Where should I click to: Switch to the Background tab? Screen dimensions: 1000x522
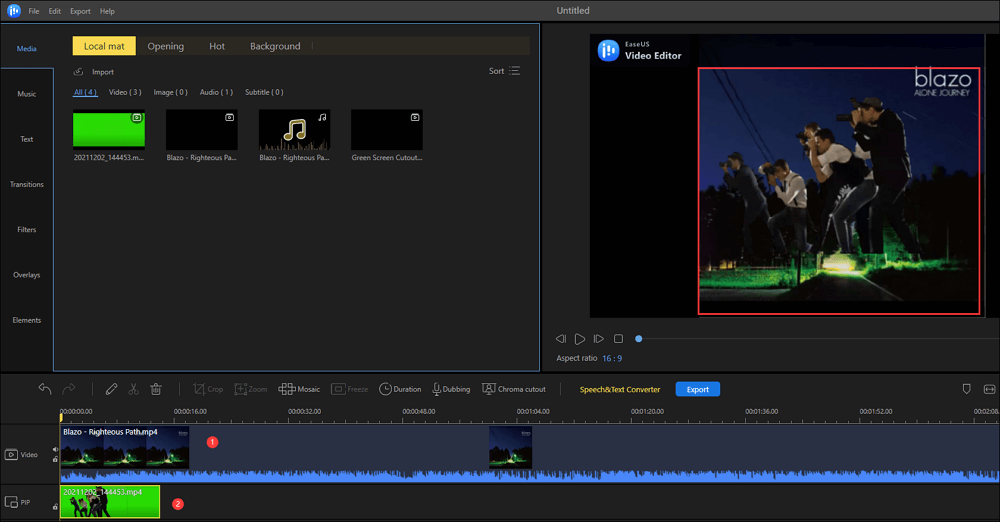pyautogui.click(x=275, y=46)
